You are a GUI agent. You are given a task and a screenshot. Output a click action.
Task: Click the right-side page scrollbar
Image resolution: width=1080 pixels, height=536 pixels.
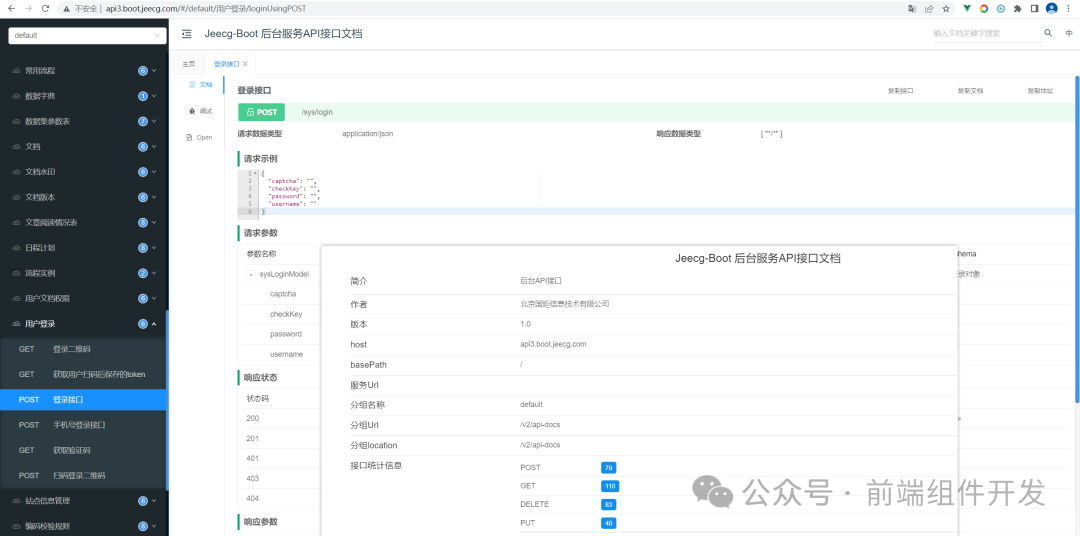point(1077,238)
